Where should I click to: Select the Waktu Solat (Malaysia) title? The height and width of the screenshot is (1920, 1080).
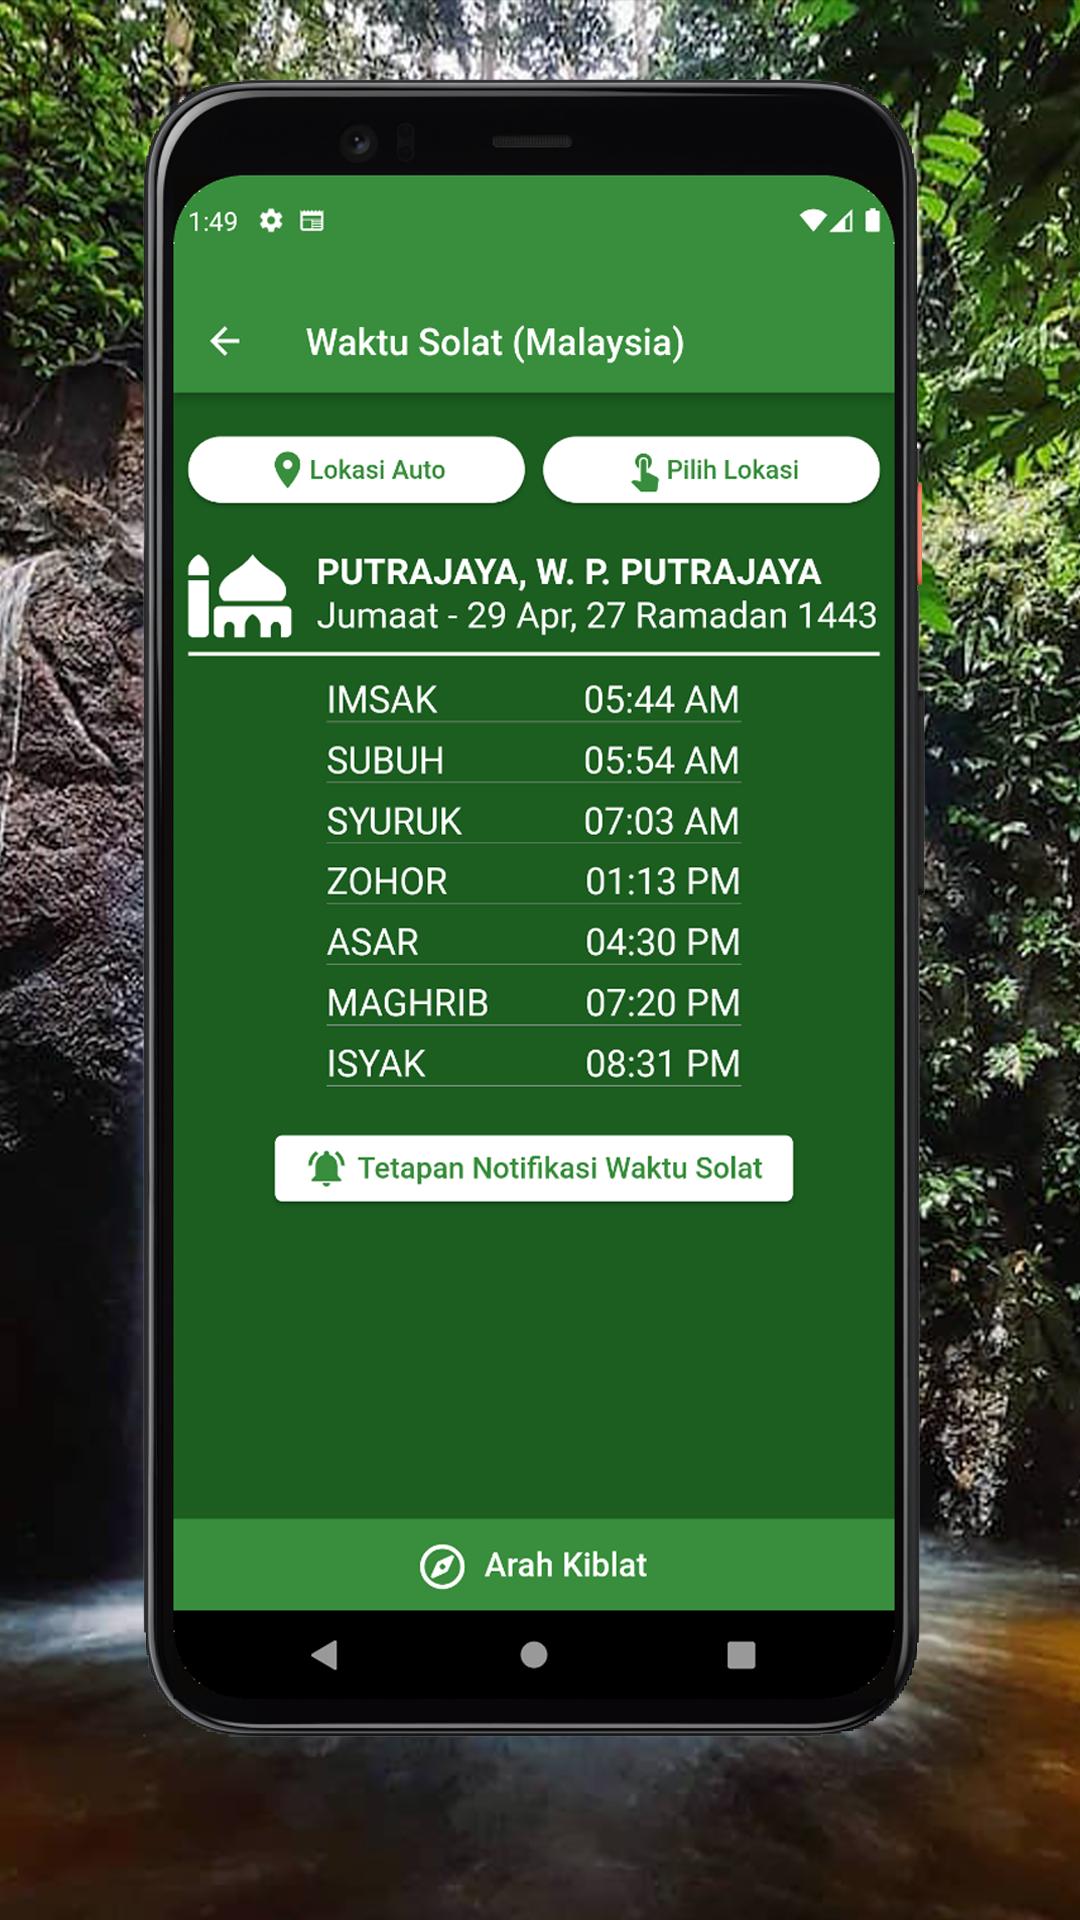pyautogui.click(x=495, y=343)
